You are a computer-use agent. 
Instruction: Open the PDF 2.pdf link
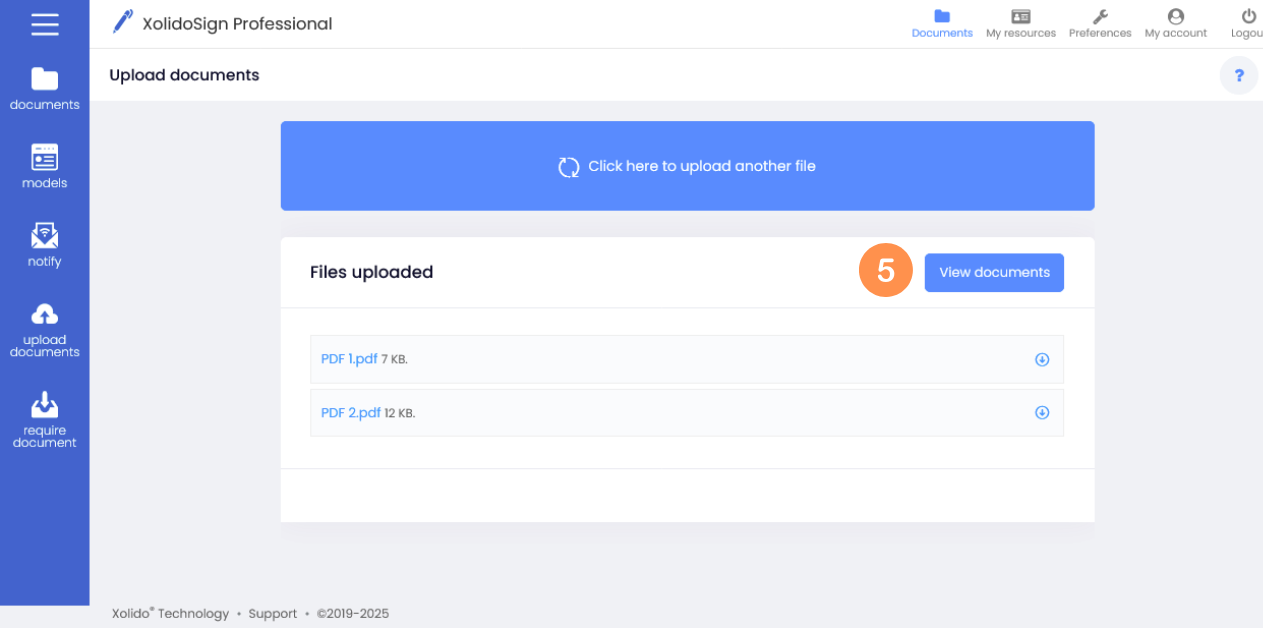pyautogui.click(x=351, y=412)
